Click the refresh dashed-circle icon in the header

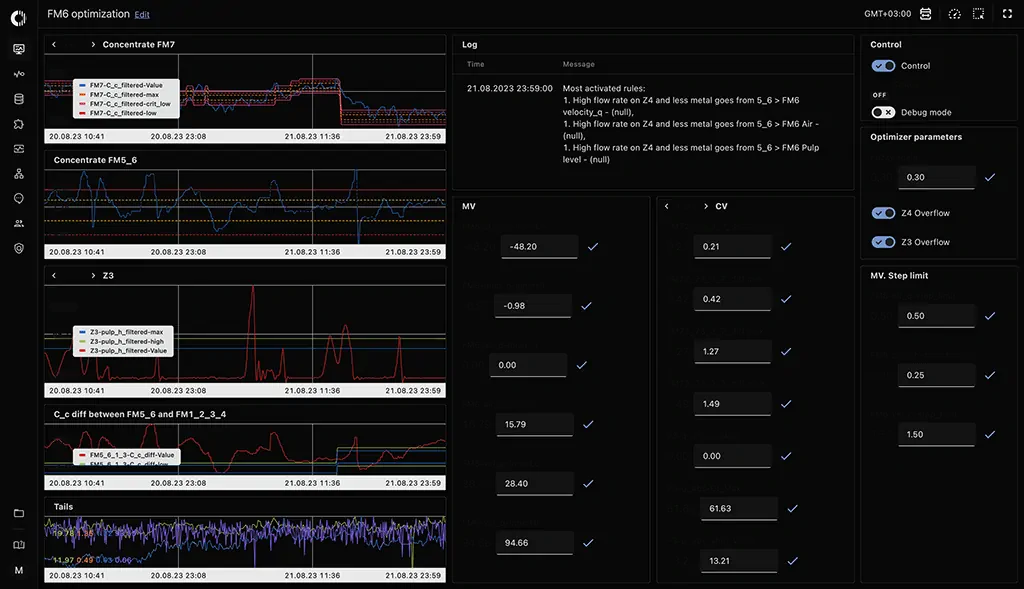pos(953,14)
